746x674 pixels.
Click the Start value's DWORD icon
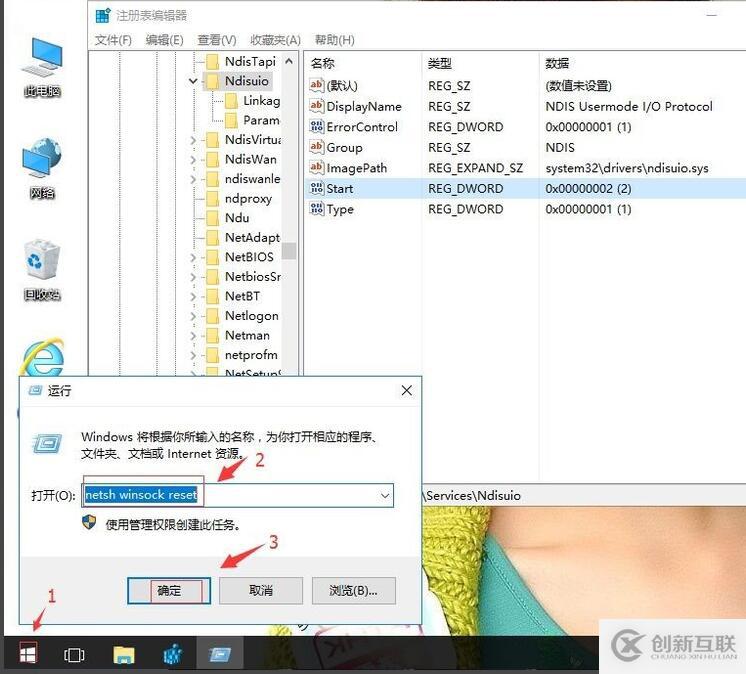pyautogui.click(x=317, y=188)
